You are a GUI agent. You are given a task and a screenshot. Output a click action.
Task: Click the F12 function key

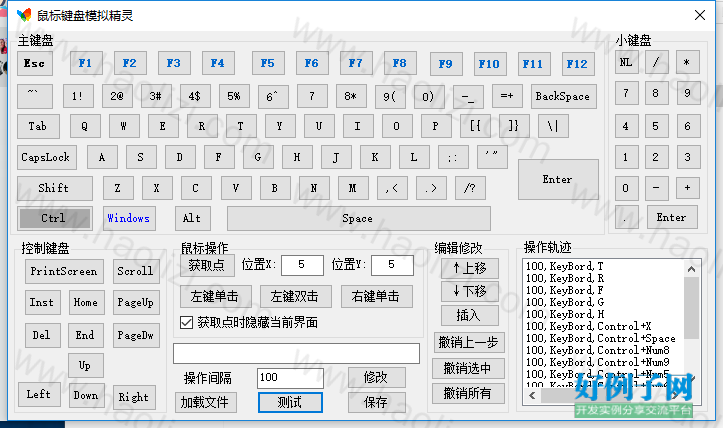click(x=578, y=64)
